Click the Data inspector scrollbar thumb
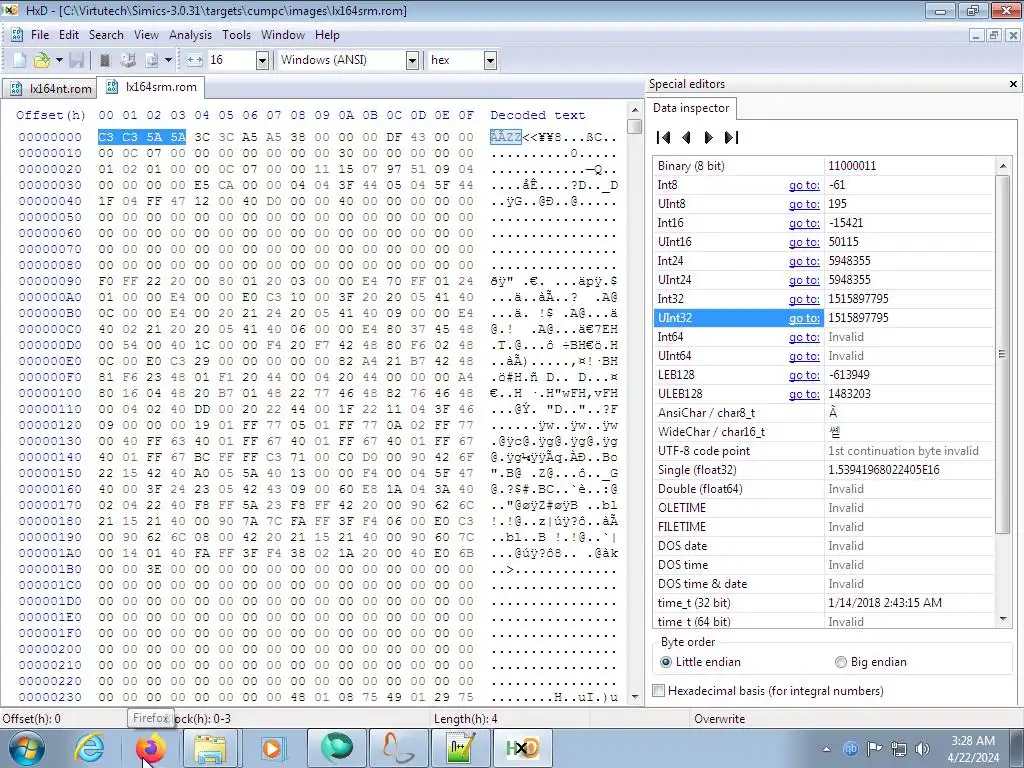1024x768 pixels. click(x=1003, y=354)
